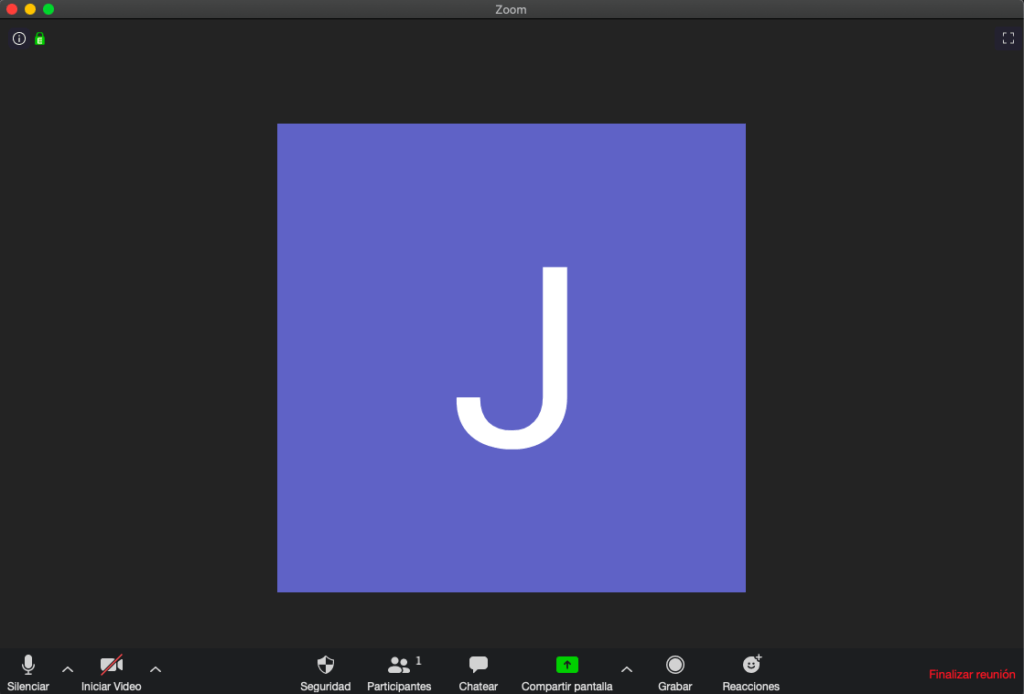
Task: Expand video options arrow beside Iniciar Video
Action: [155, 669]
